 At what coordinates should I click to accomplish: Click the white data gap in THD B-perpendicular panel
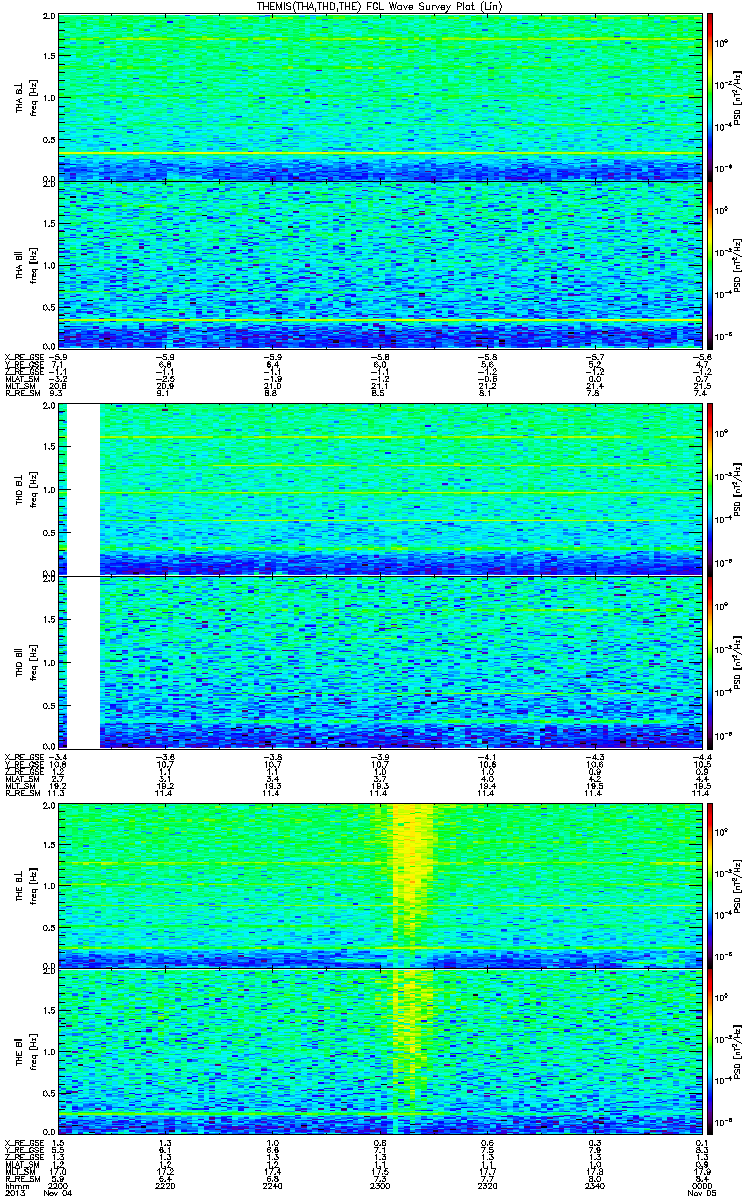83,490
